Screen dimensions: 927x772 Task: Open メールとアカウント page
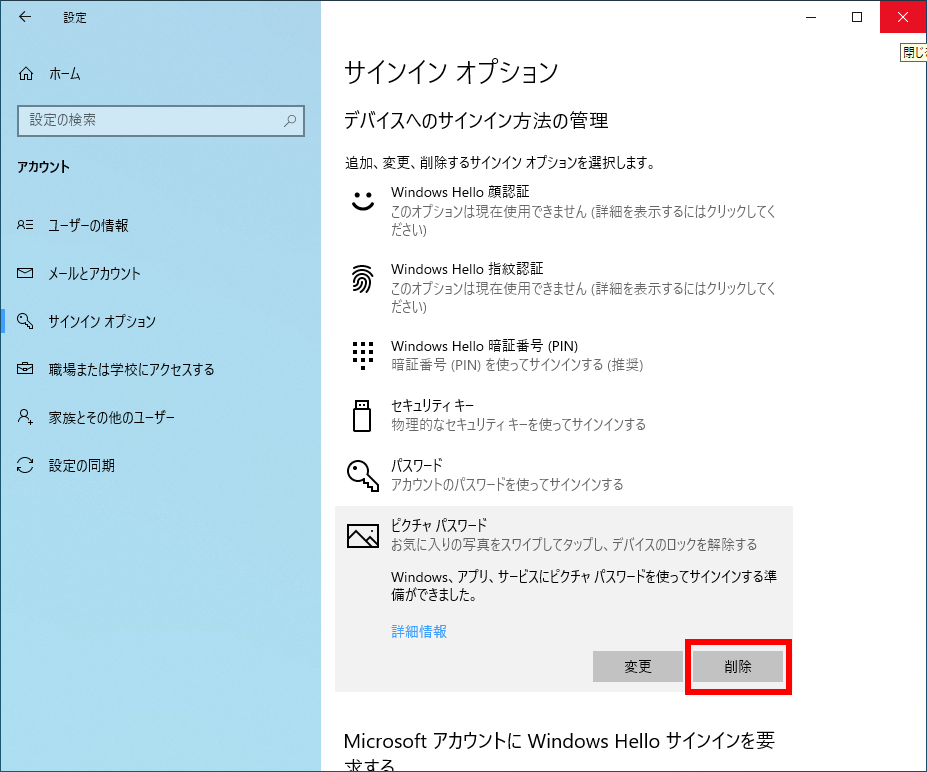(94, 273)
